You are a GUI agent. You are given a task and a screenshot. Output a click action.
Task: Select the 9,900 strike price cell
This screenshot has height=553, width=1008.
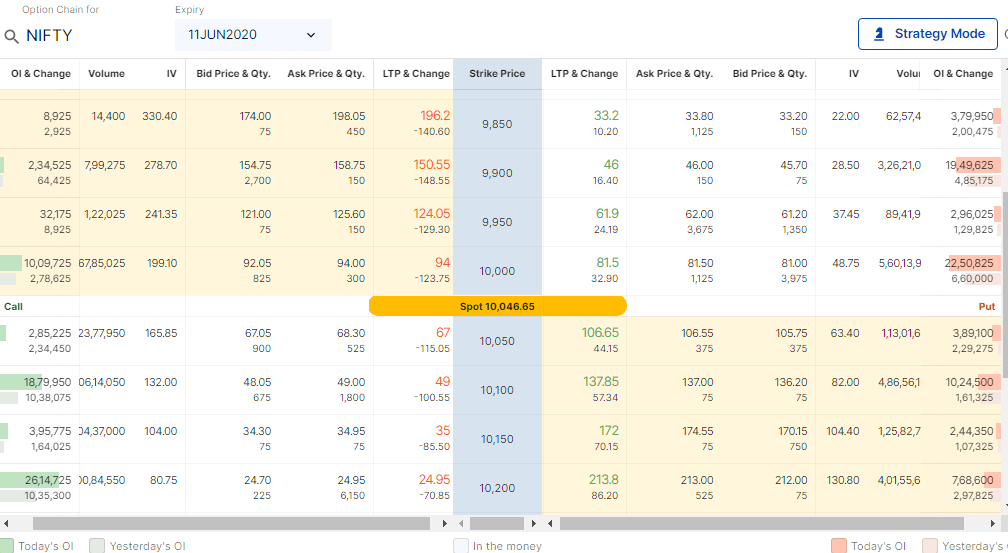497,173
